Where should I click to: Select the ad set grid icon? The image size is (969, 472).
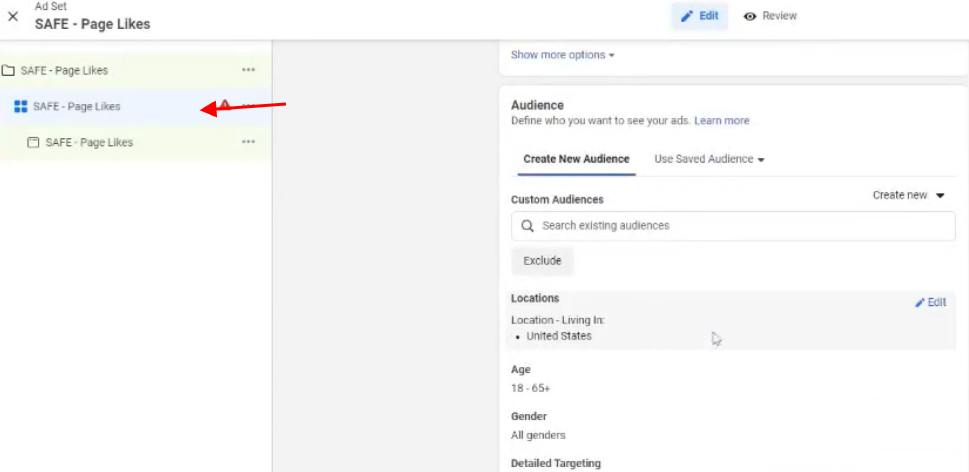pos(20,106)
